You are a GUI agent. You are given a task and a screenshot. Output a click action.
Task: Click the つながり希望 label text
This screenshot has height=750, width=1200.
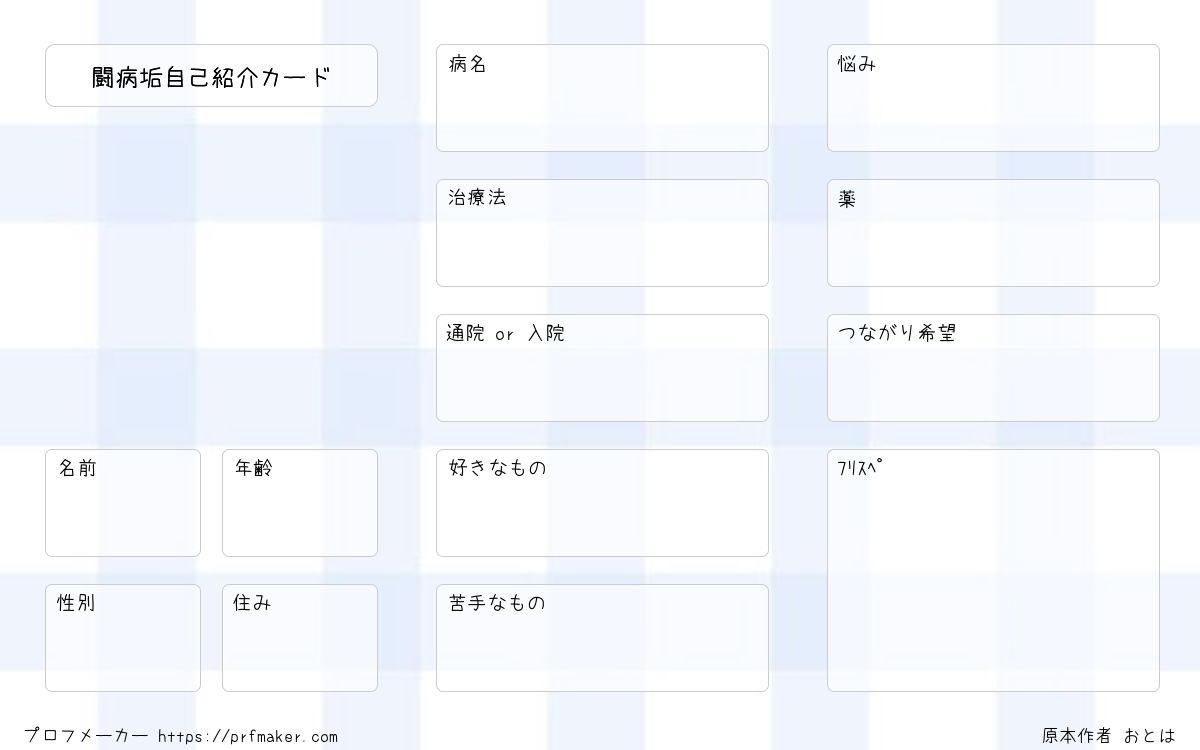pyautogui.click(x=897, y=333)
